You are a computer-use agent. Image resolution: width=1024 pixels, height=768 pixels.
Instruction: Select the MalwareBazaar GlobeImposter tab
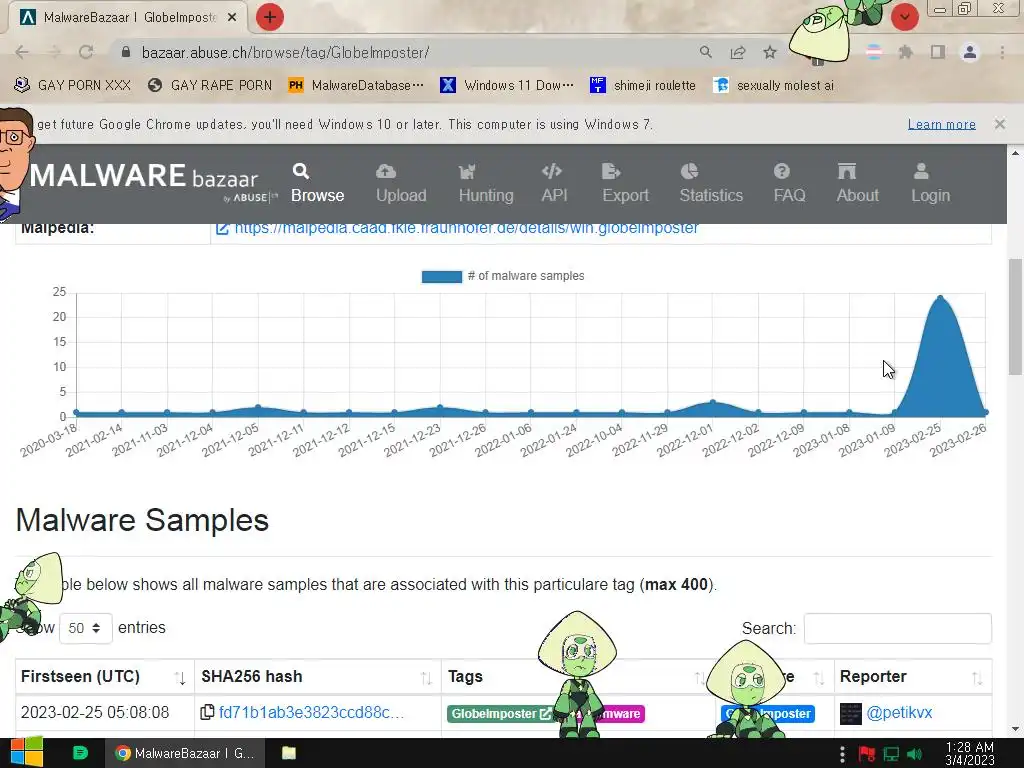(x=128, y=18)
